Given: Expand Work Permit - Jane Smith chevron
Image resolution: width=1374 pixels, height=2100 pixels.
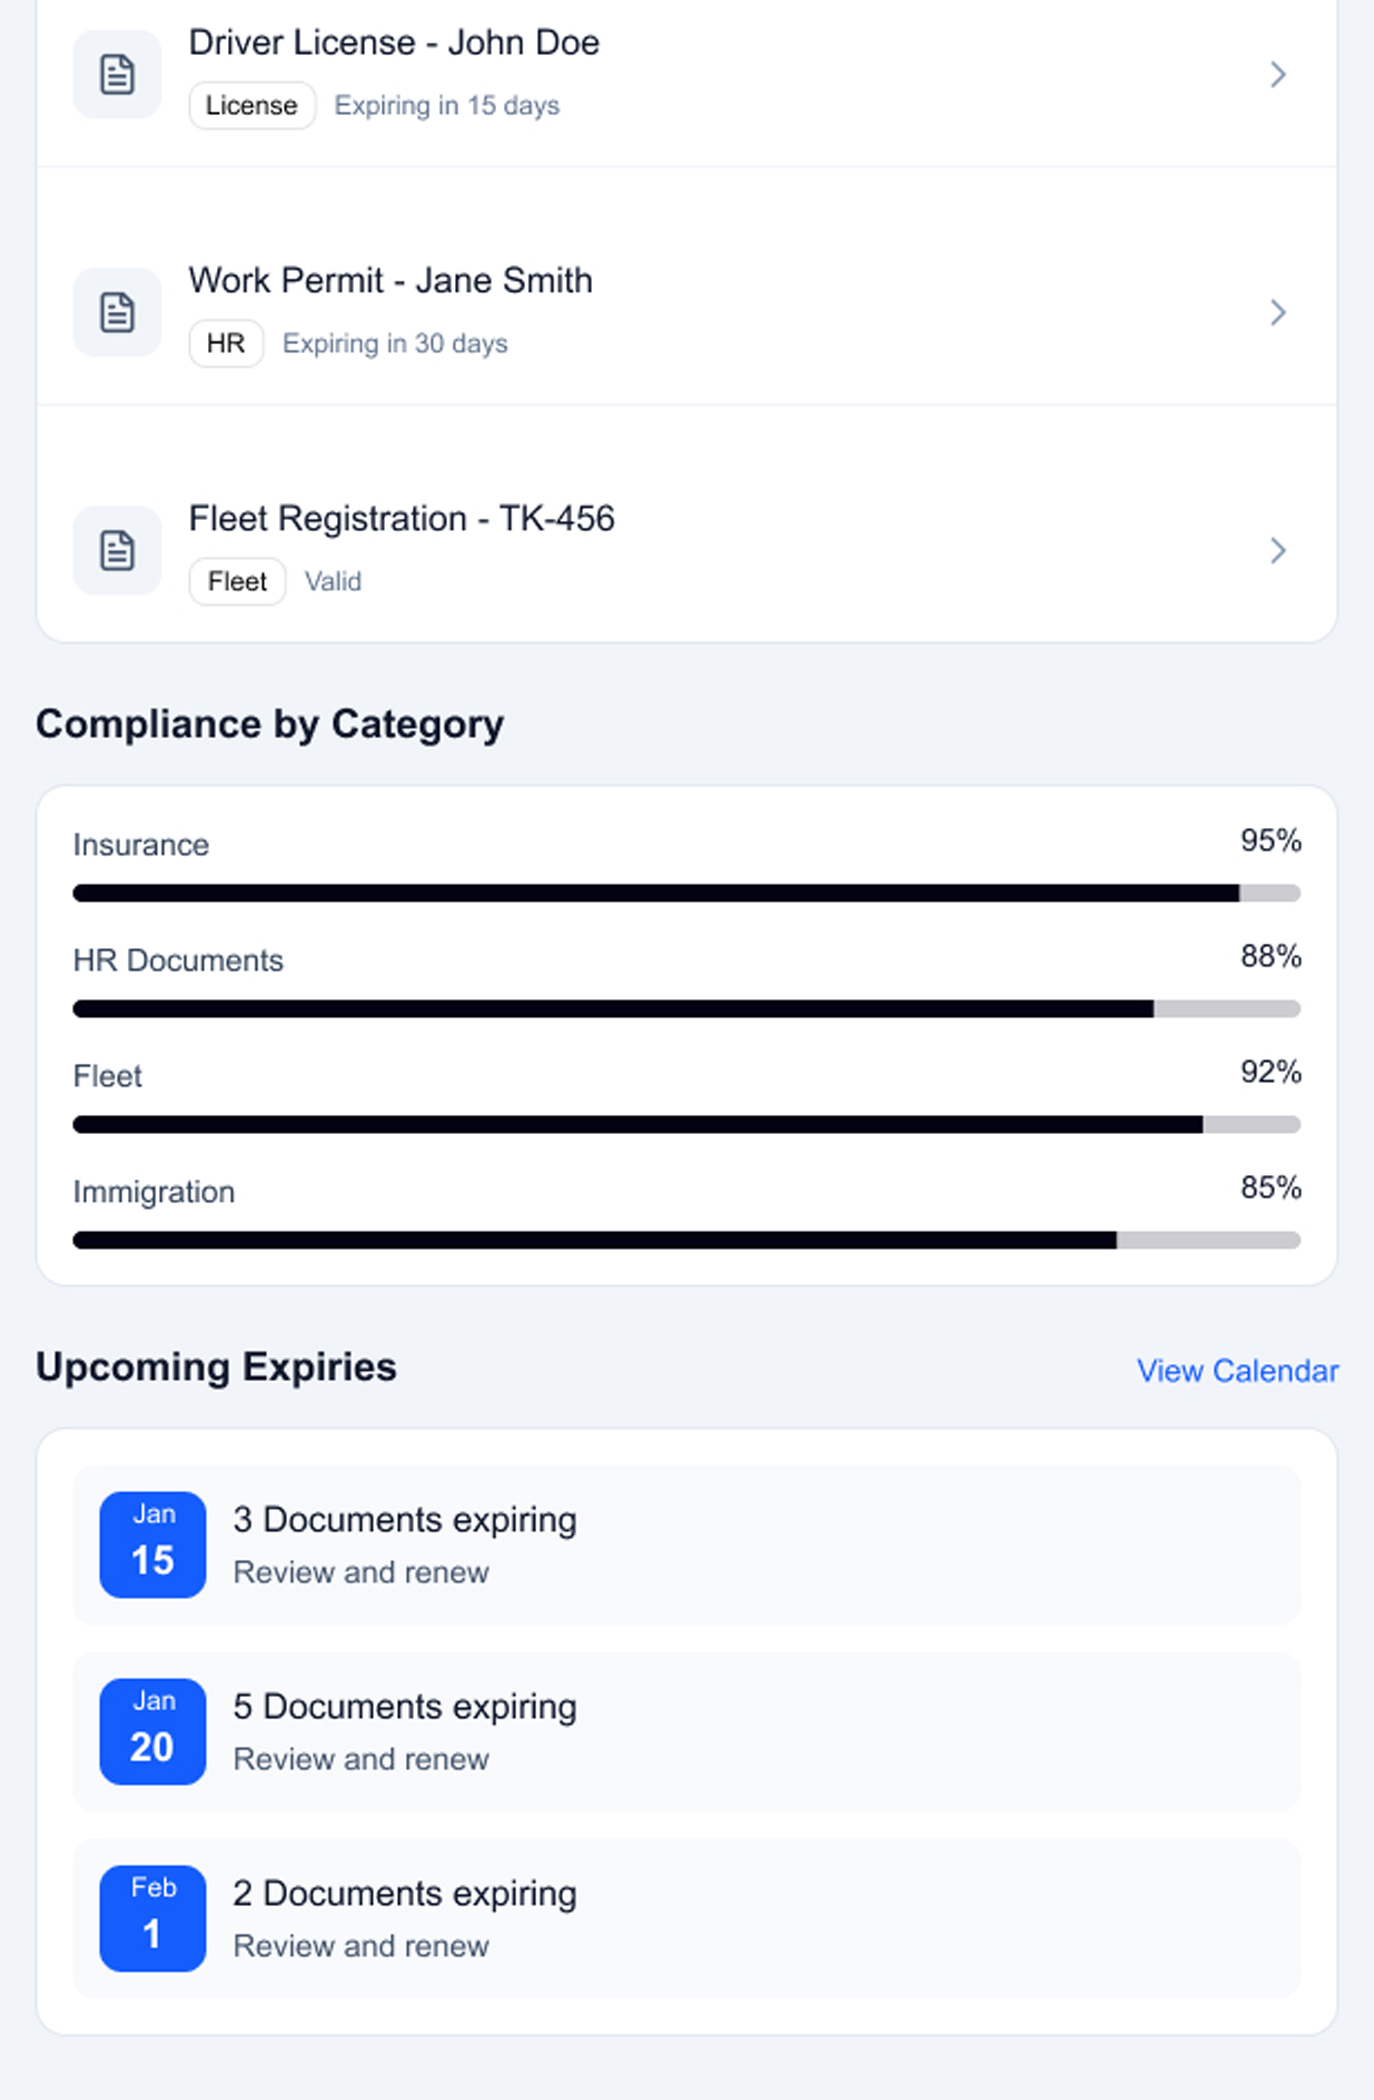Looking at the screenshot, I should tap(1277, 312).
